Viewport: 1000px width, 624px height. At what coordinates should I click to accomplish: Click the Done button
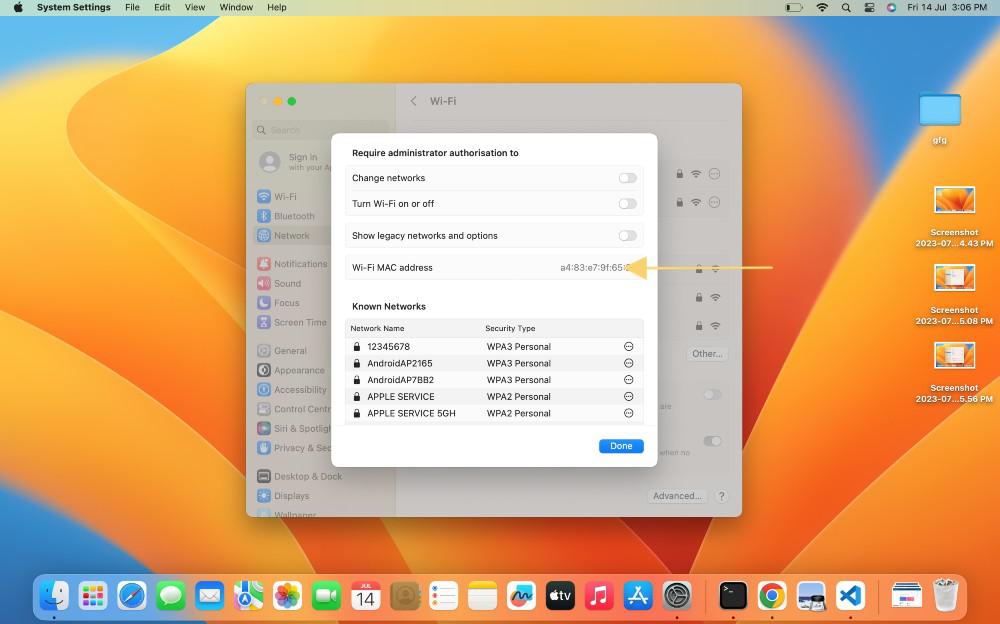click(621, 445)
